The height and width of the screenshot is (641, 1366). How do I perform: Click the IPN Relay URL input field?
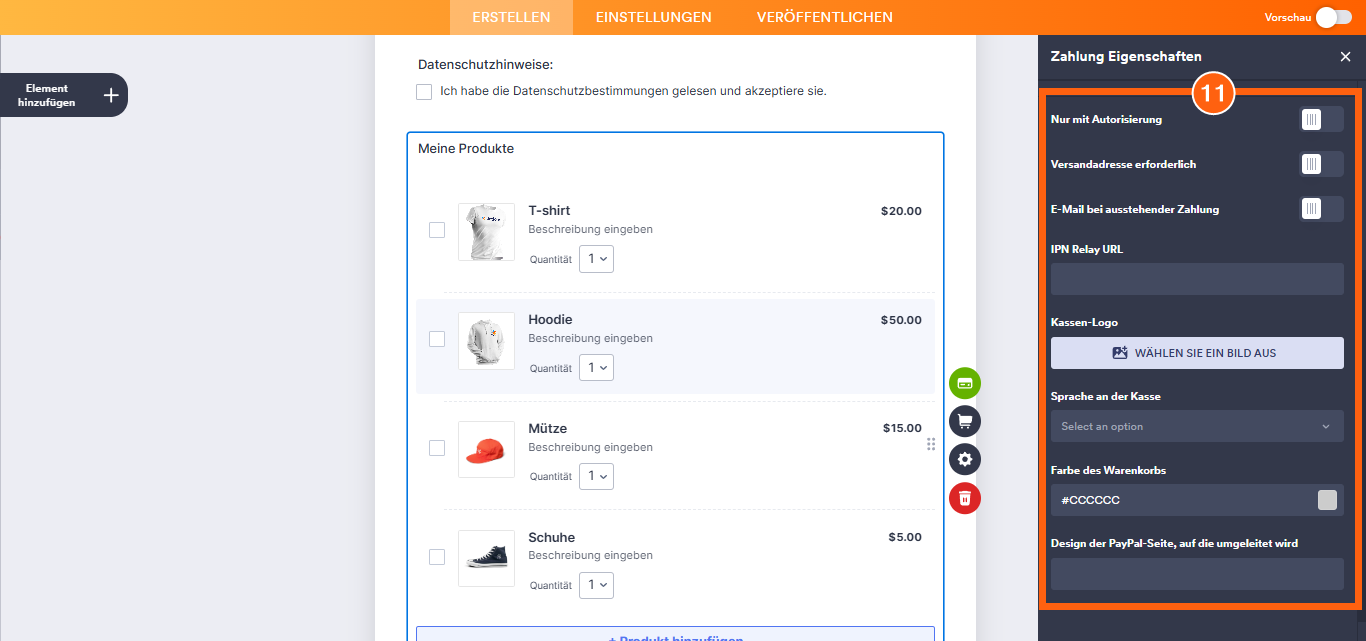1196,278
